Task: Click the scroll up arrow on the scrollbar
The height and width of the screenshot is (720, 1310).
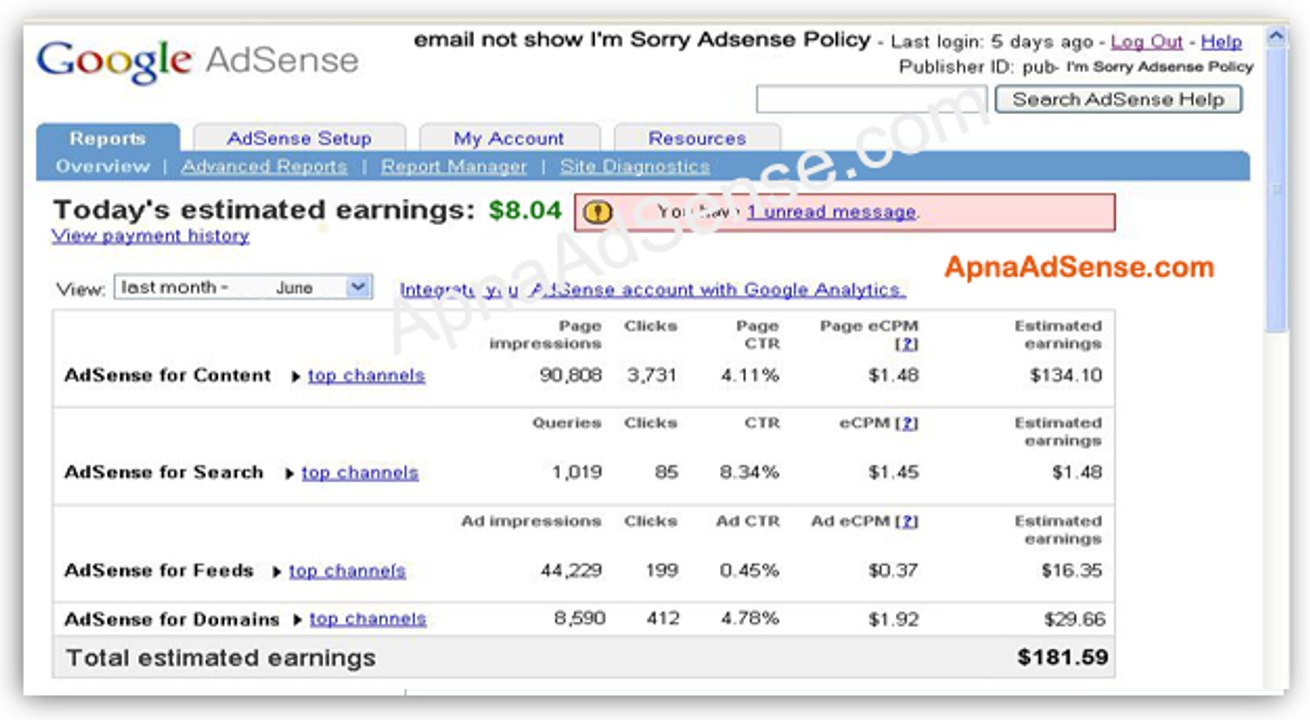Action: point(1275,38)
